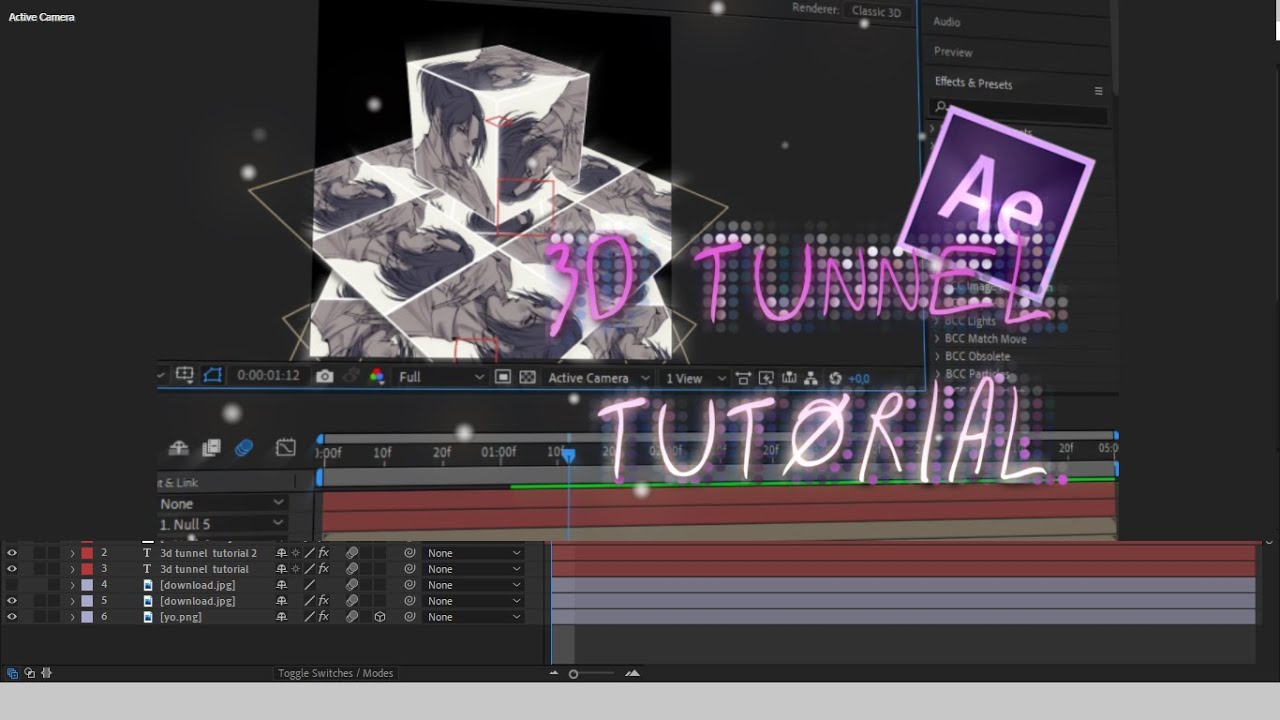Take a snapshot with the camera icon
The height and width of the screenshot is (720, 1280).
[324, 376]
